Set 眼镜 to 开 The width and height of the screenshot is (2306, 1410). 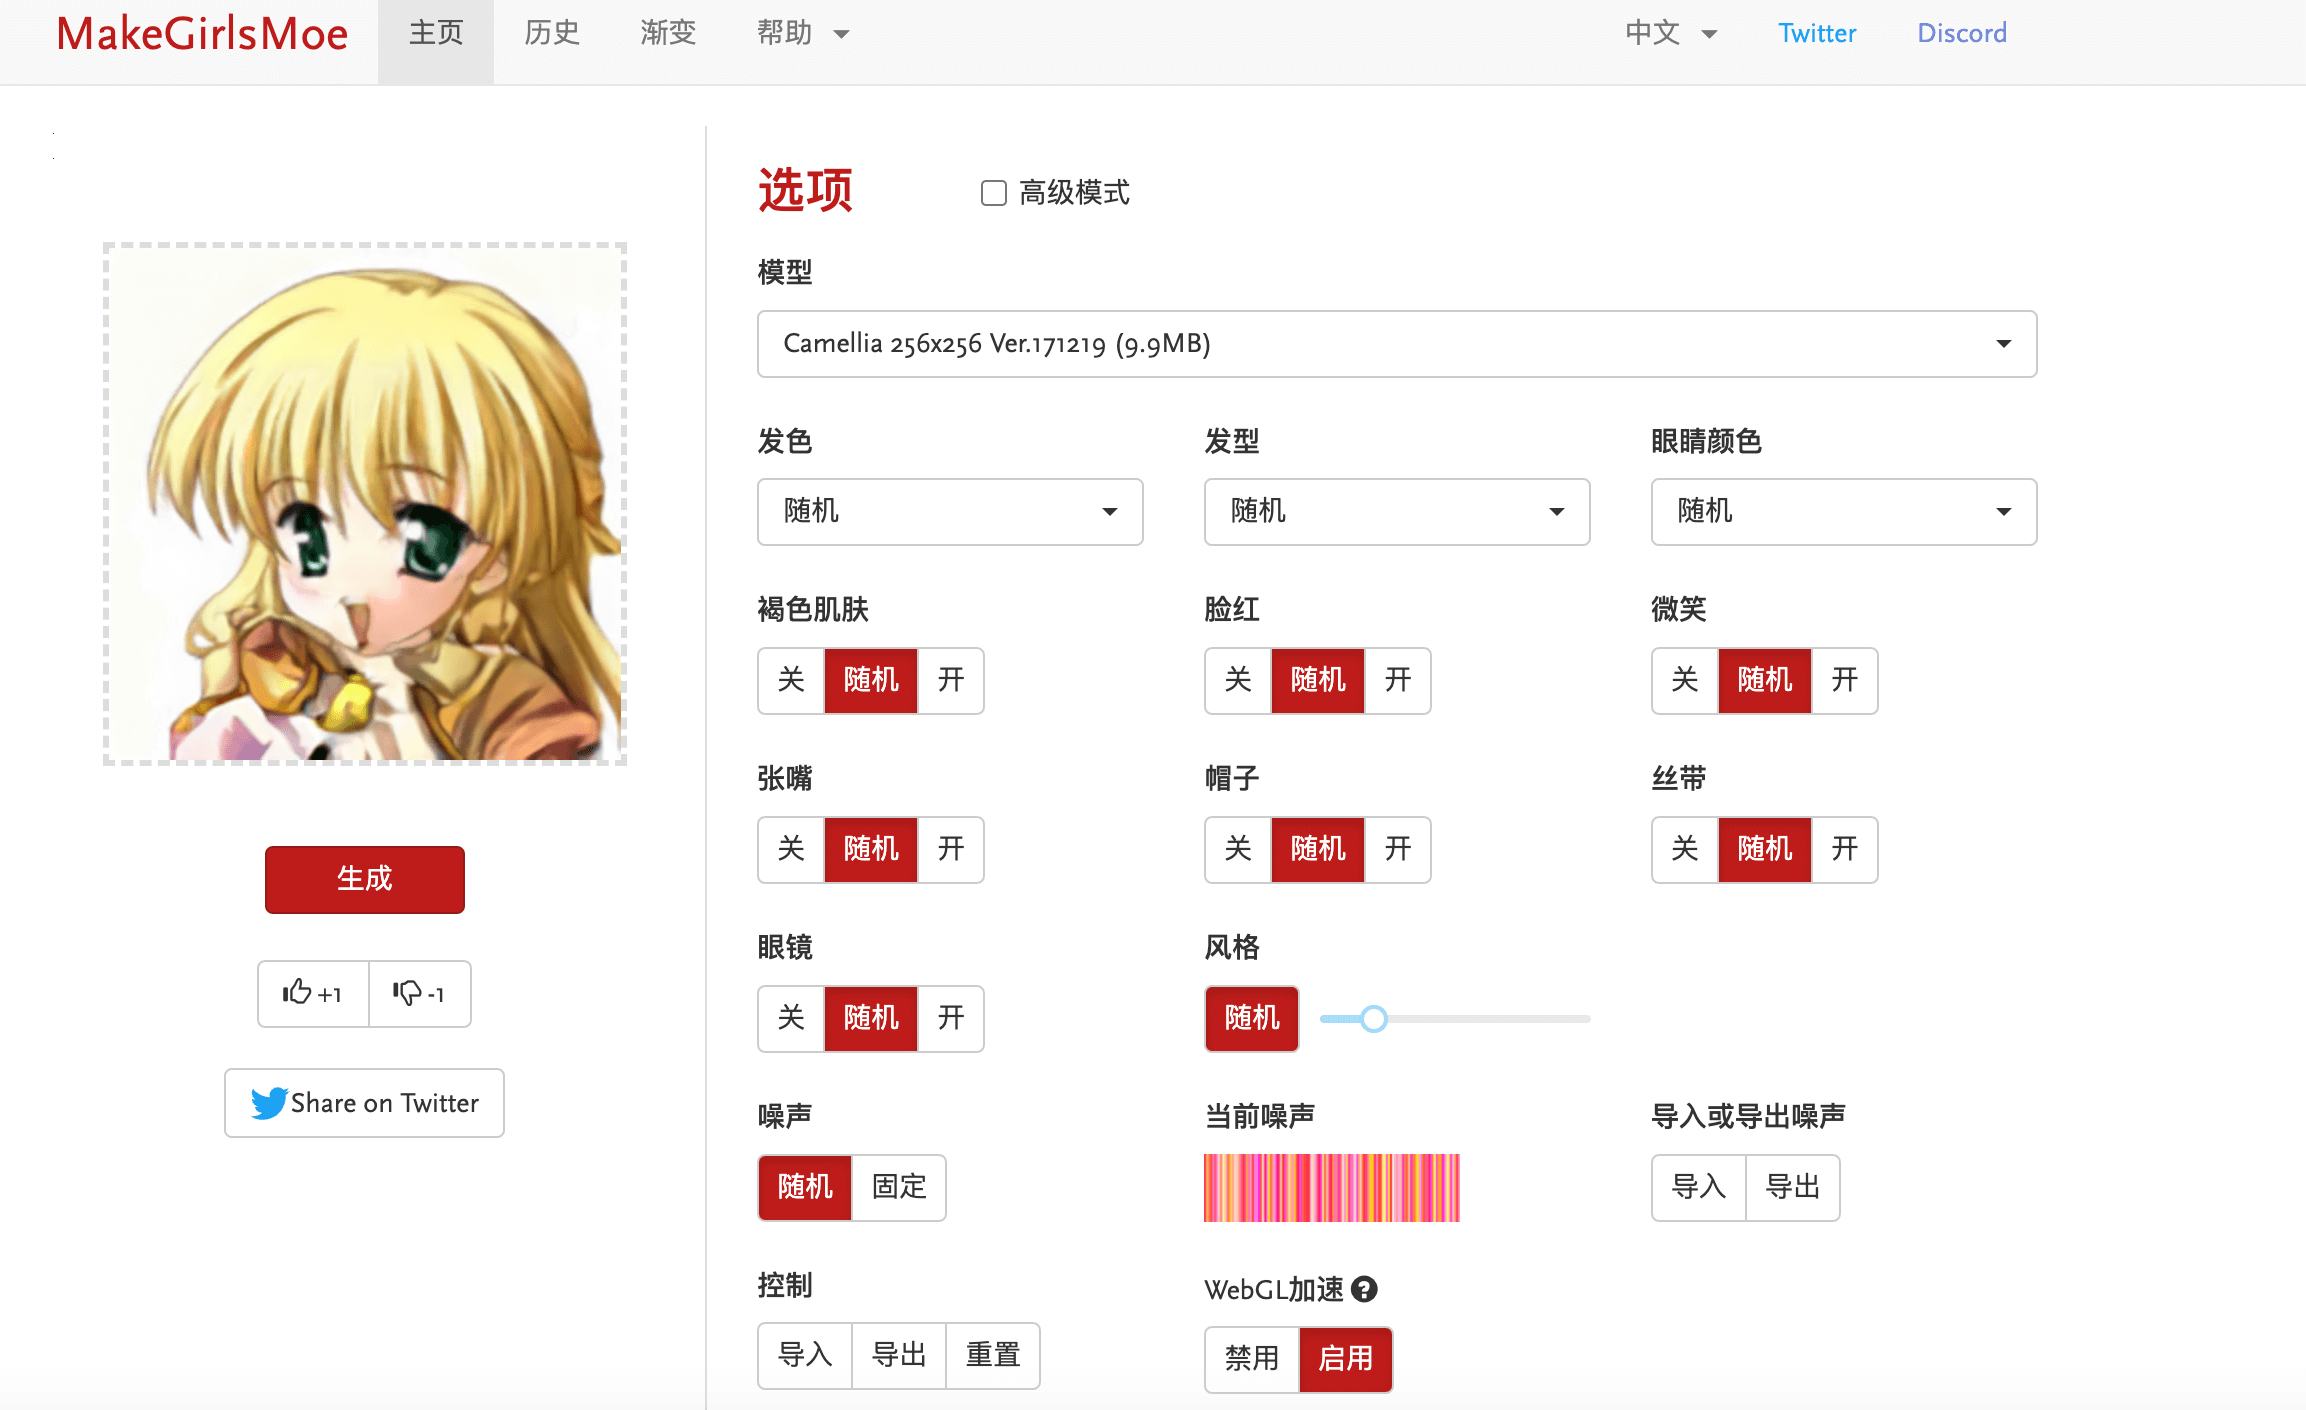coord(951,1019)
